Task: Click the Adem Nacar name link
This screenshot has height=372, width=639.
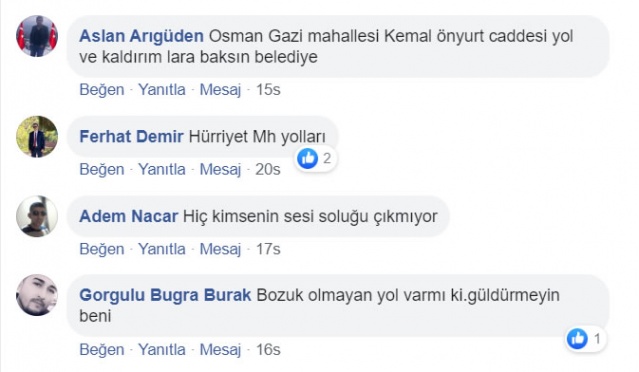Action: coord(128,216)
